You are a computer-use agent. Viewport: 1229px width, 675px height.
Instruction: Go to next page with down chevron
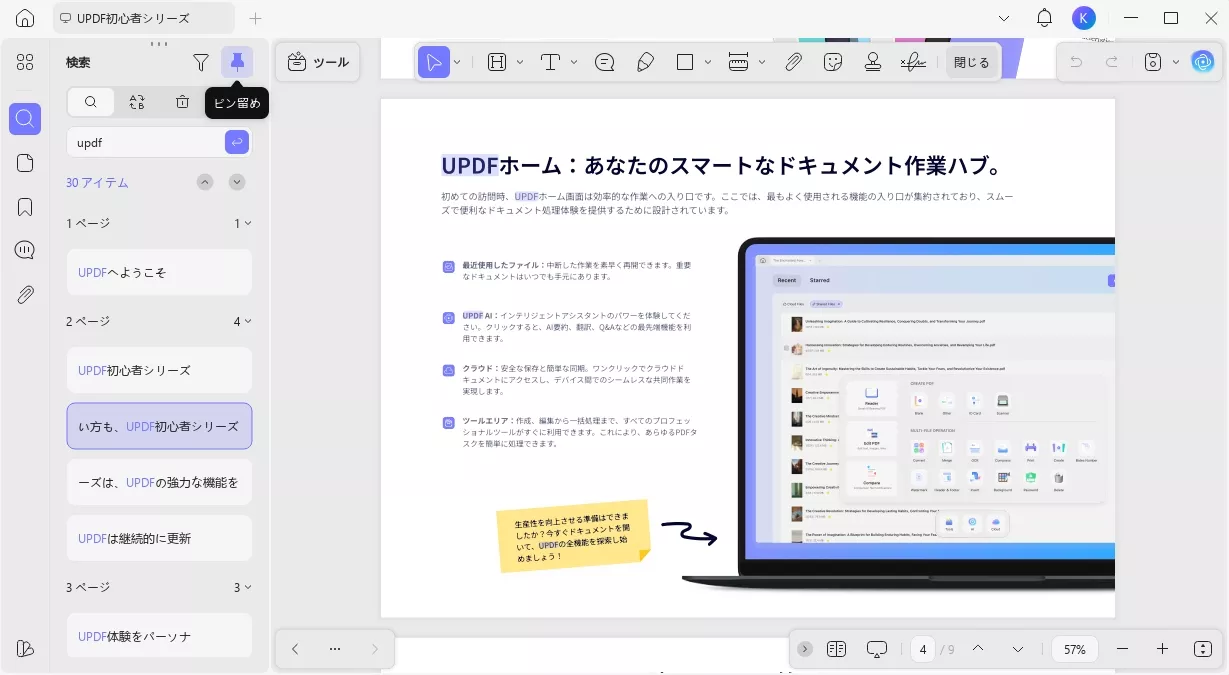(x=1018, y=649)
